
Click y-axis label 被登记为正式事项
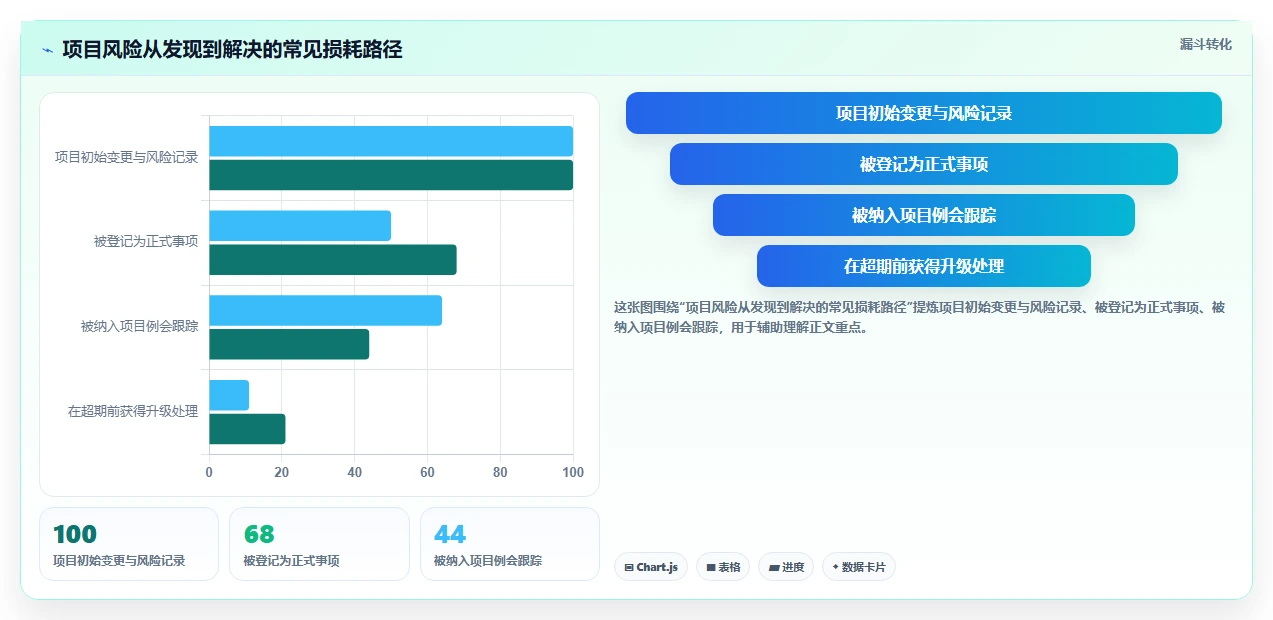point(146,241)
